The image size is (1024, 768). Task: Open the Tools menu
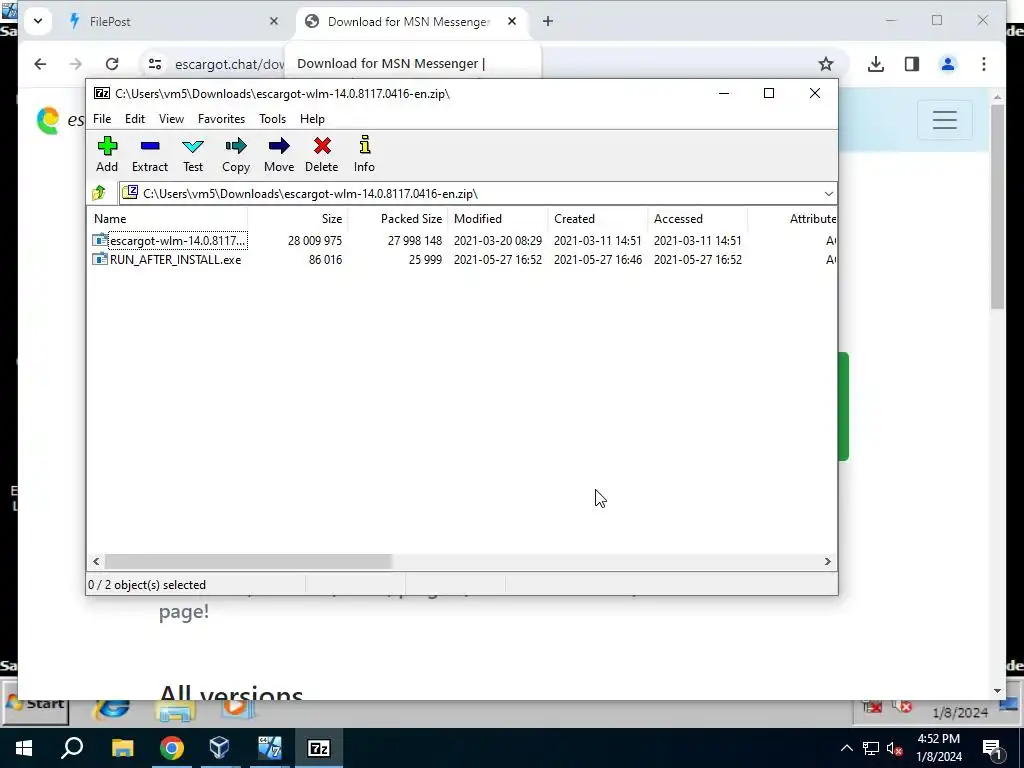pos(272,119)
